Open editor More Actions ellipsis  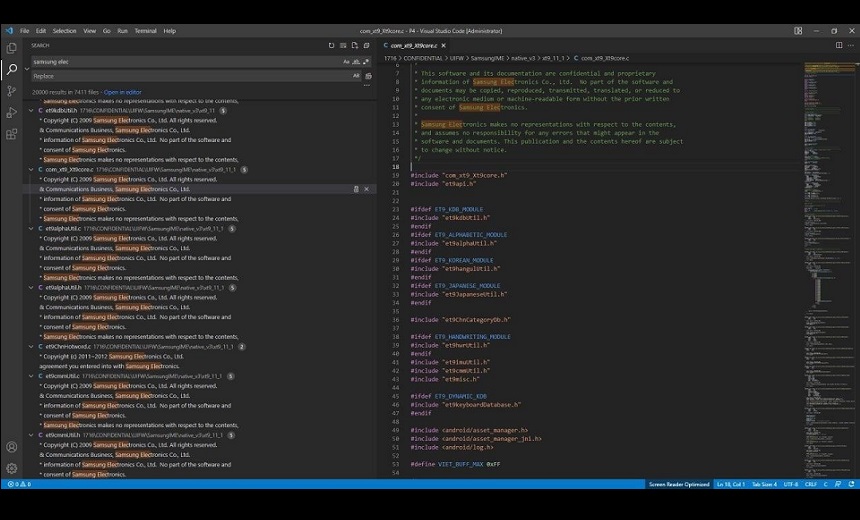click(852, 46)
